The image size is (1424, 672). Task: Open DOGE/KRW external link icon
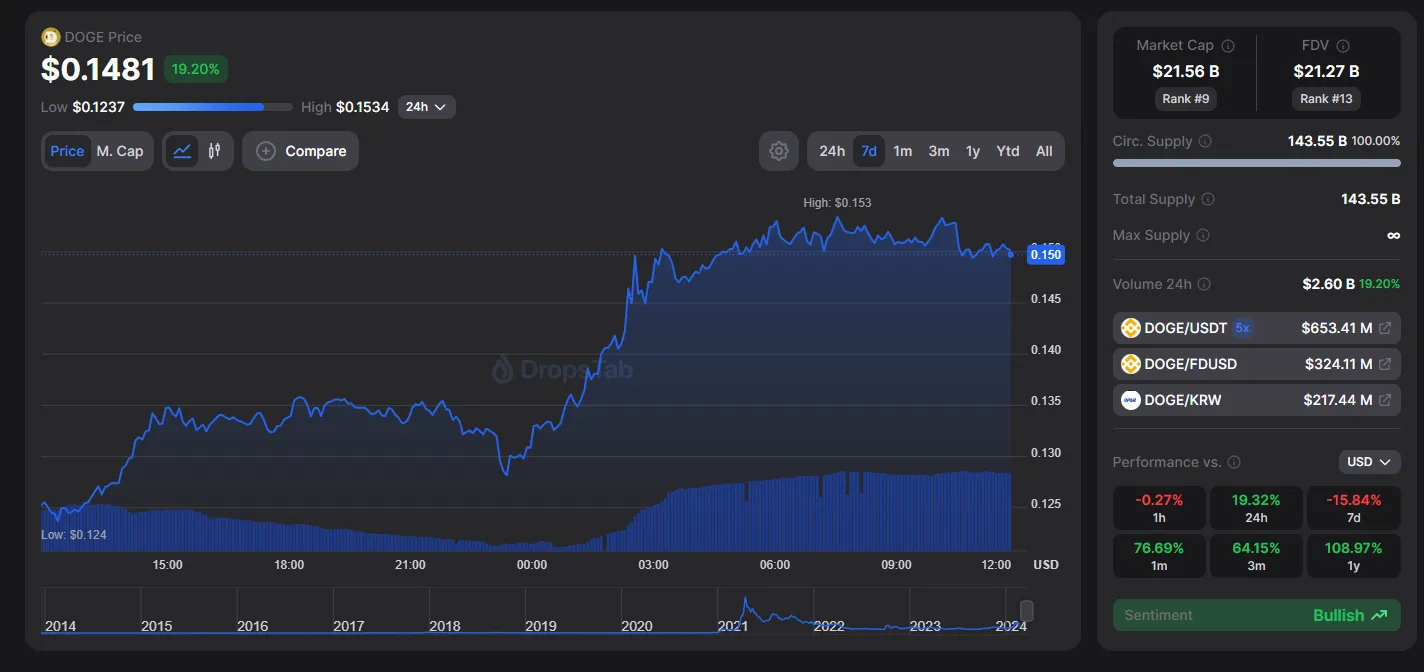click(1384, 400)
